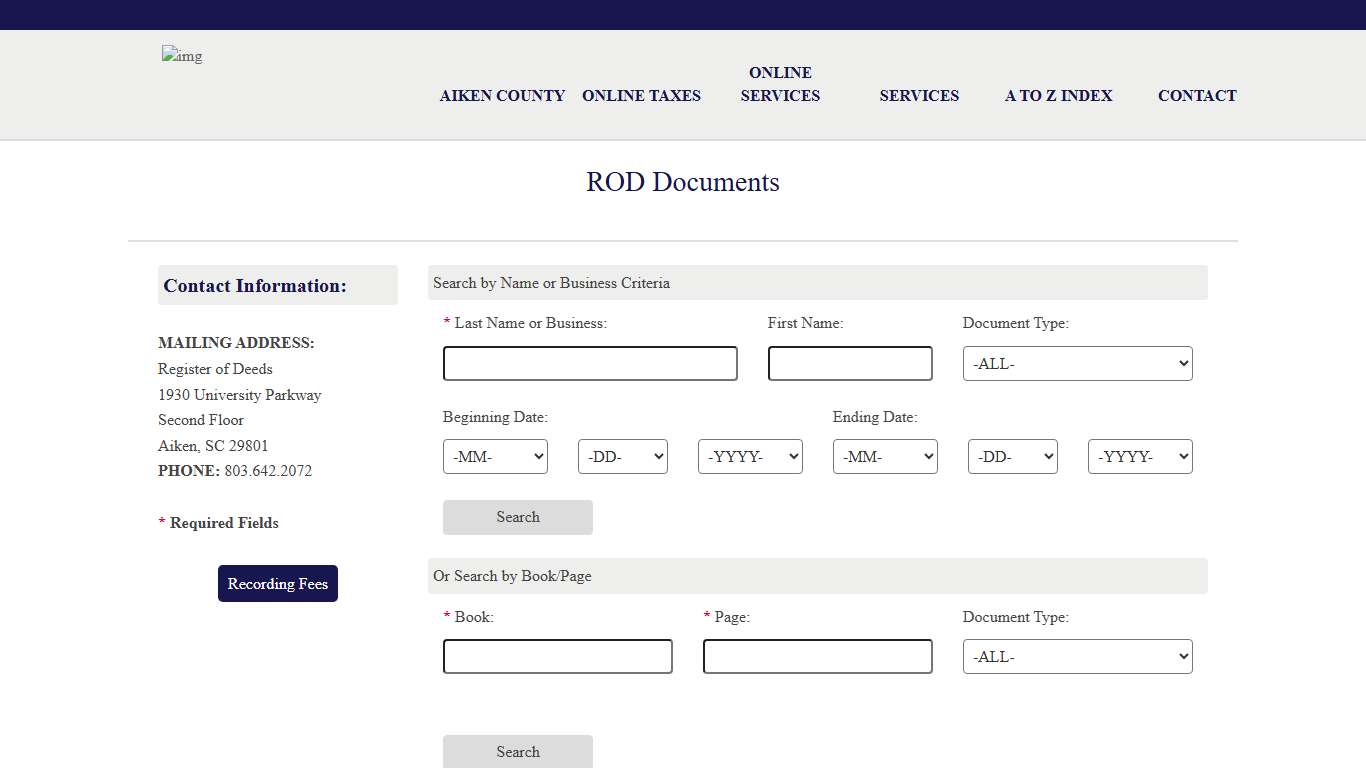Click the First Name input field
Screen dimensions: 1366x768
click(x=850, y=363)
